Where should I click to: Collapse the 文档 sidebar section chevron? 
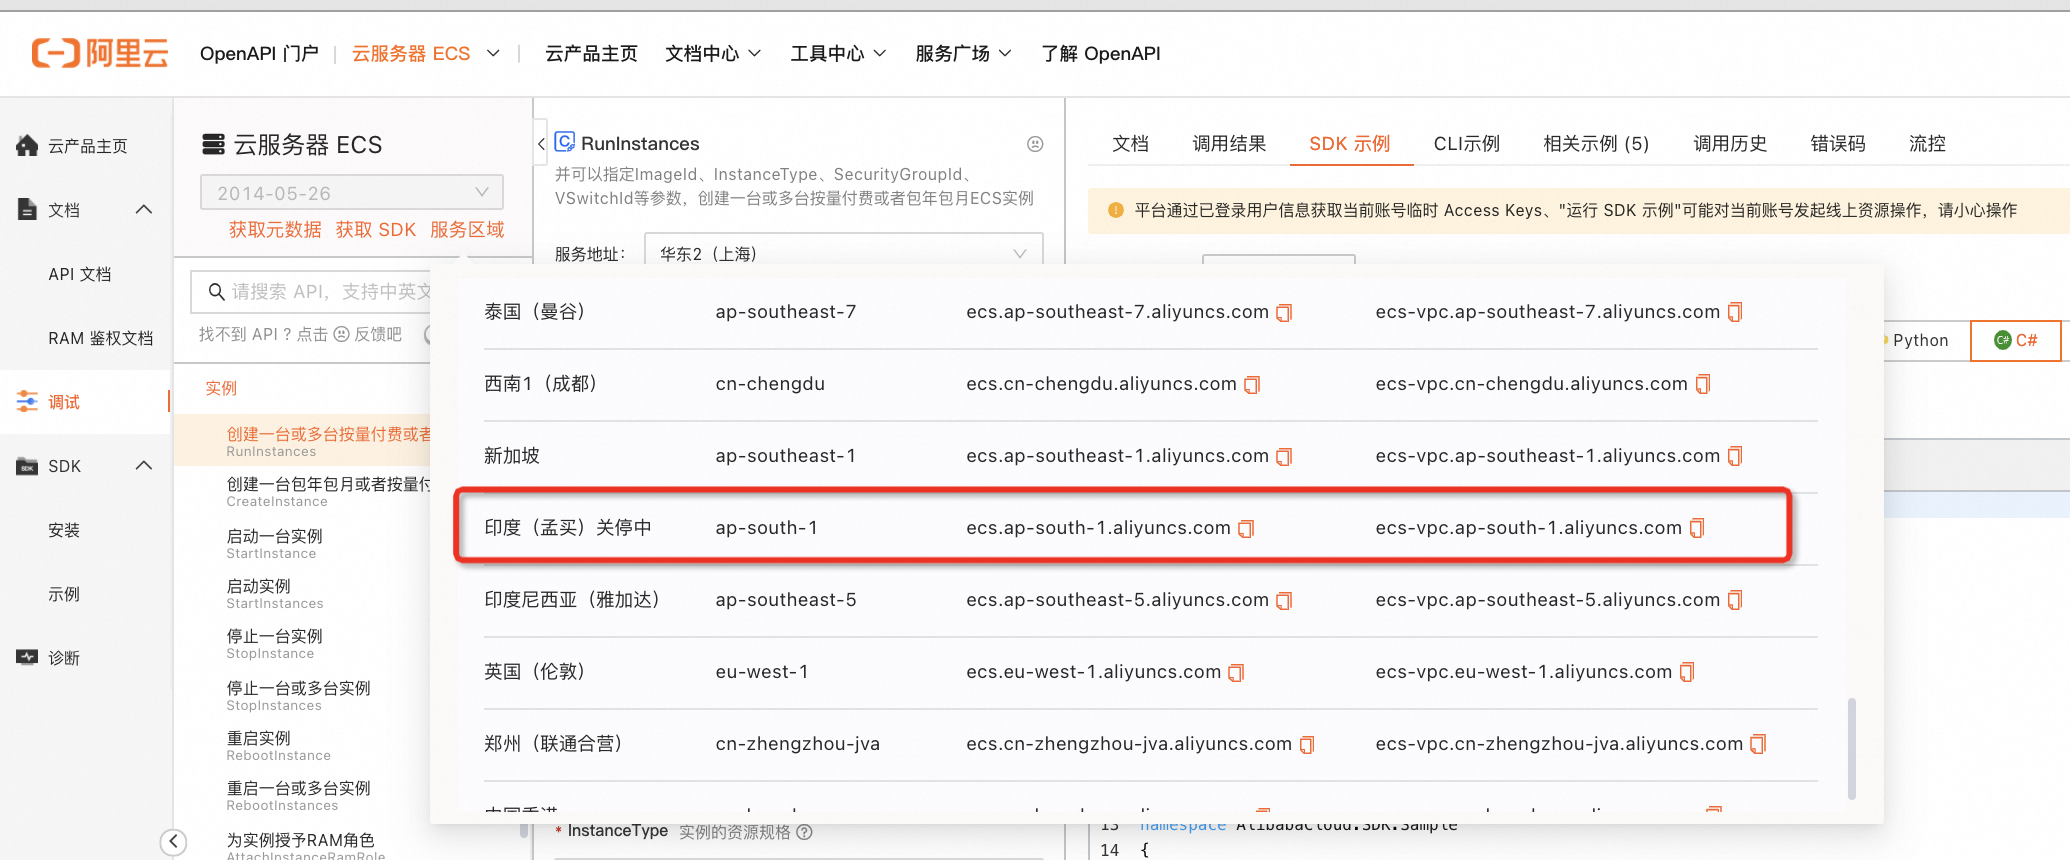click(144, 209)
